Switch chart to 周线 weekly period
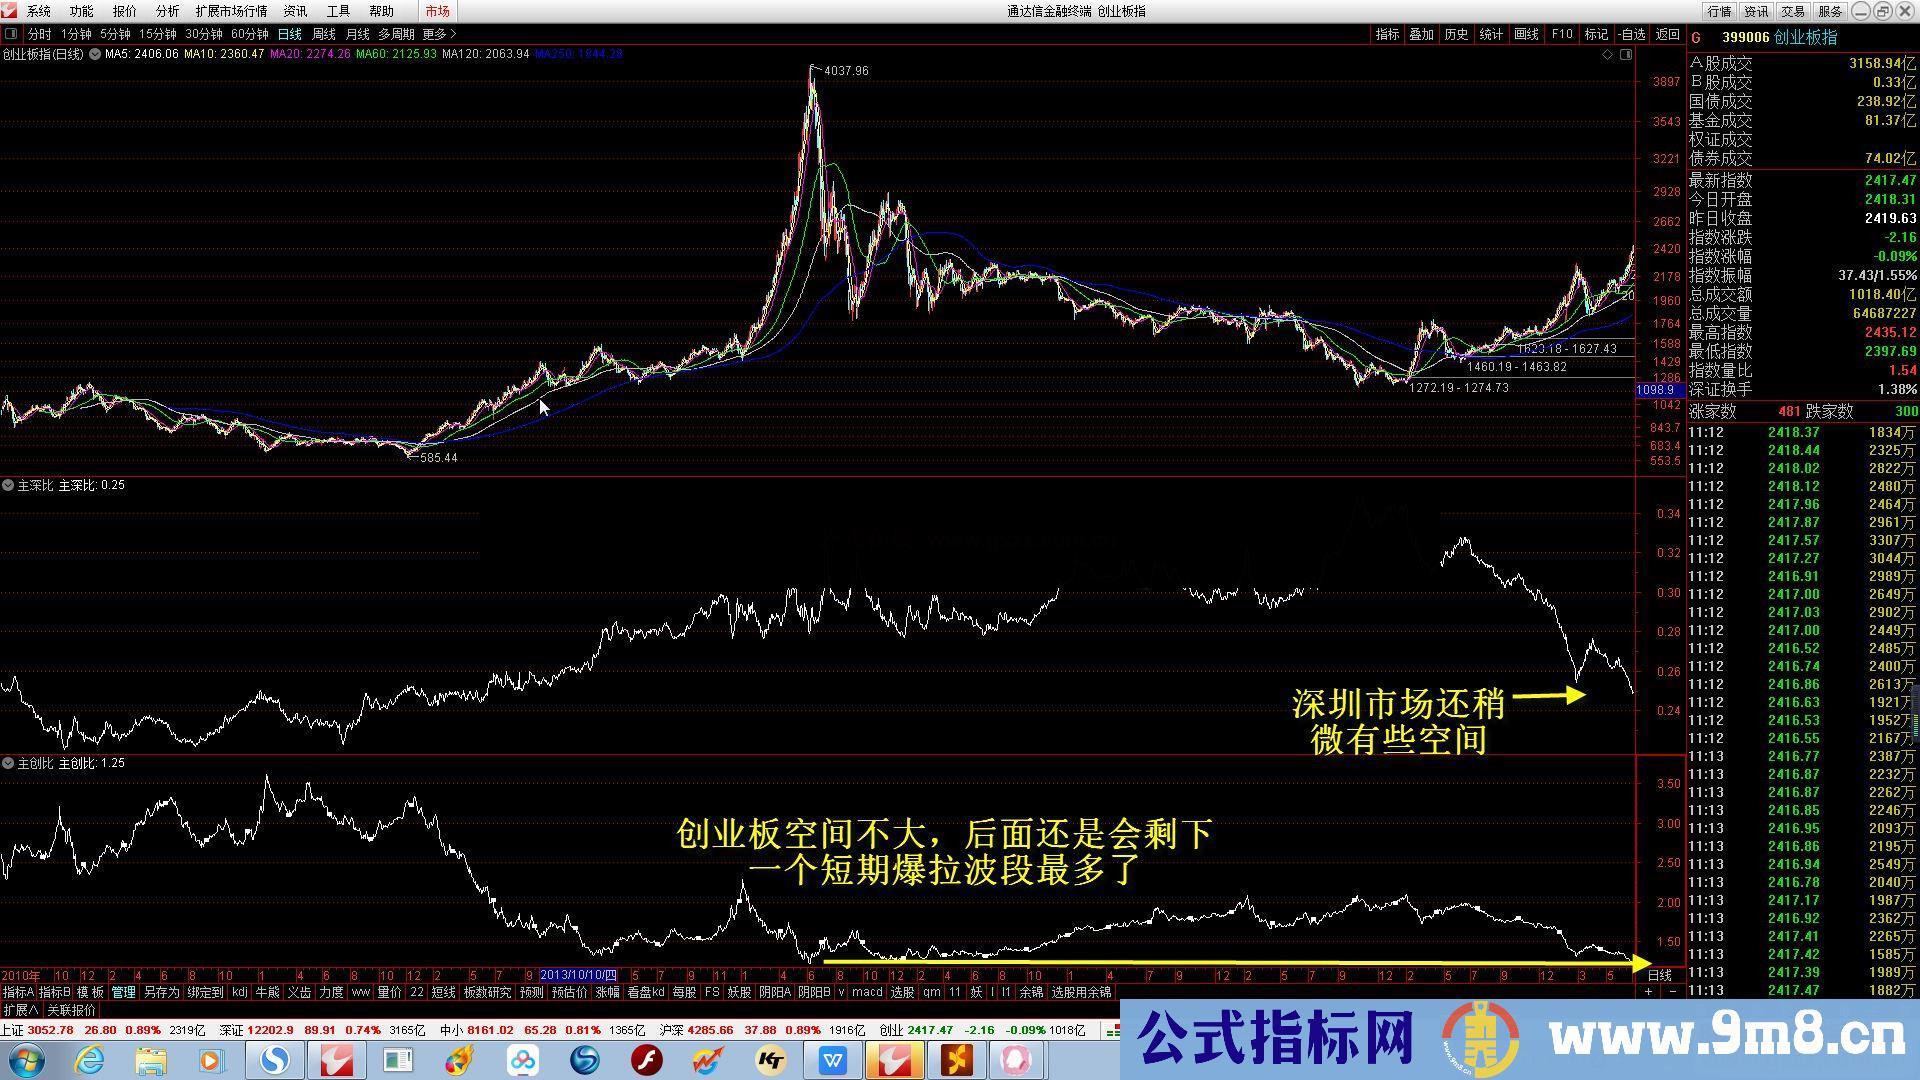Image resolution: width=1920 pixels, height=1080 pixels. pos(324,34)
